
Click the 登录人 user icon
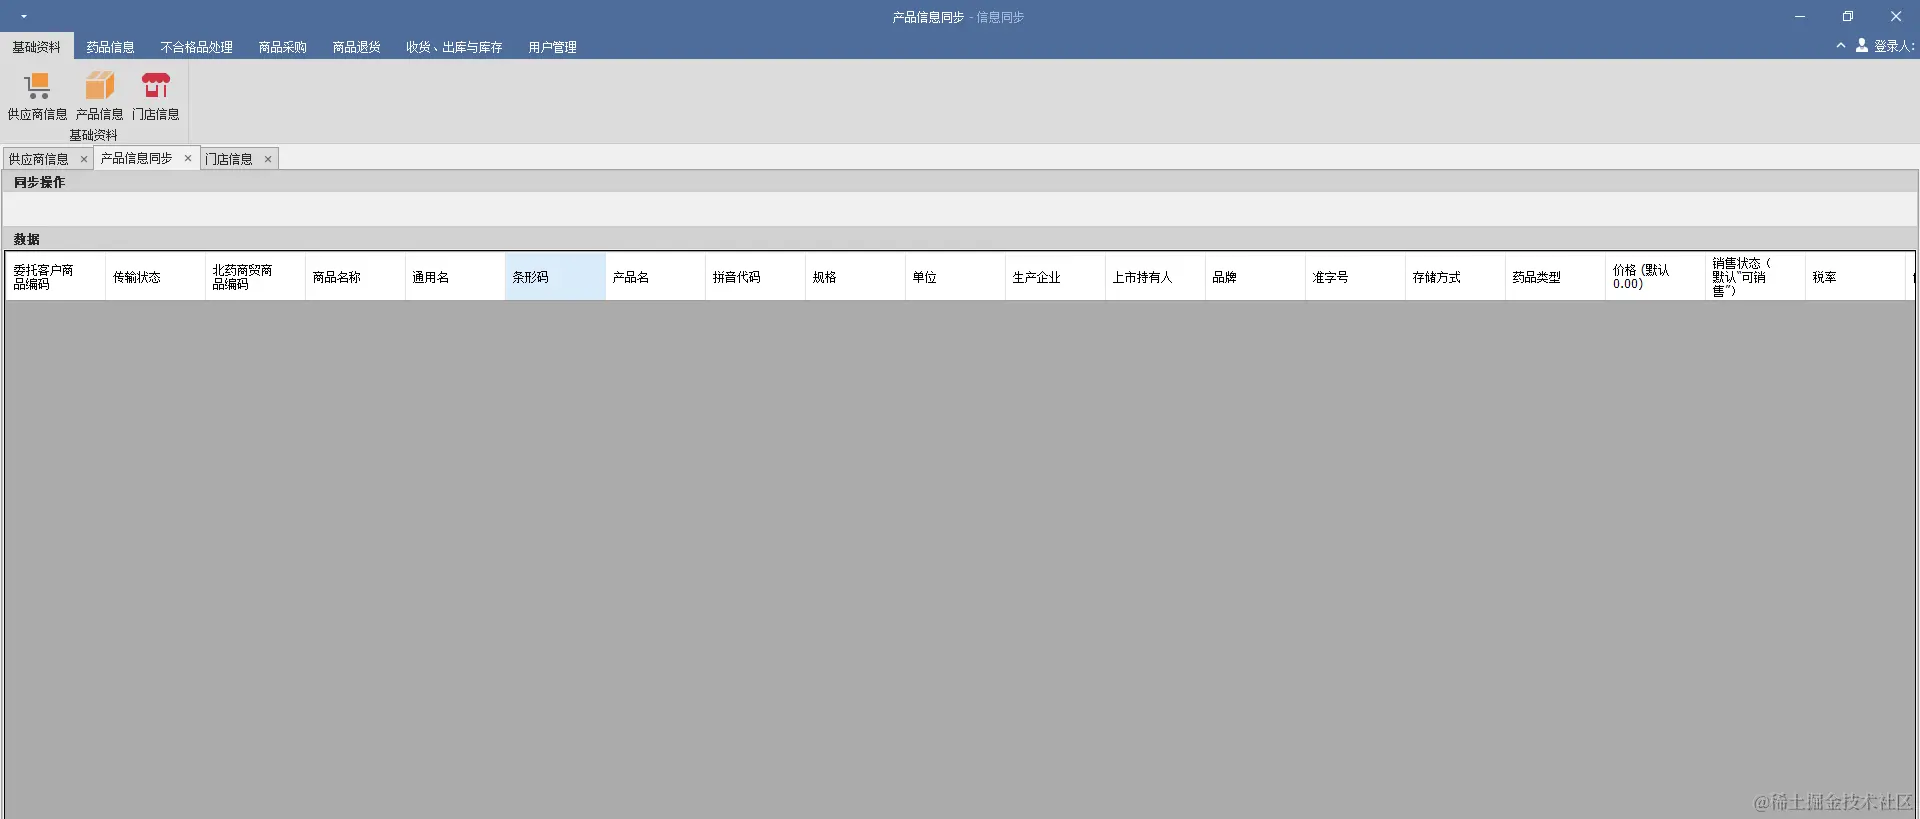(x=1862, y=46)
